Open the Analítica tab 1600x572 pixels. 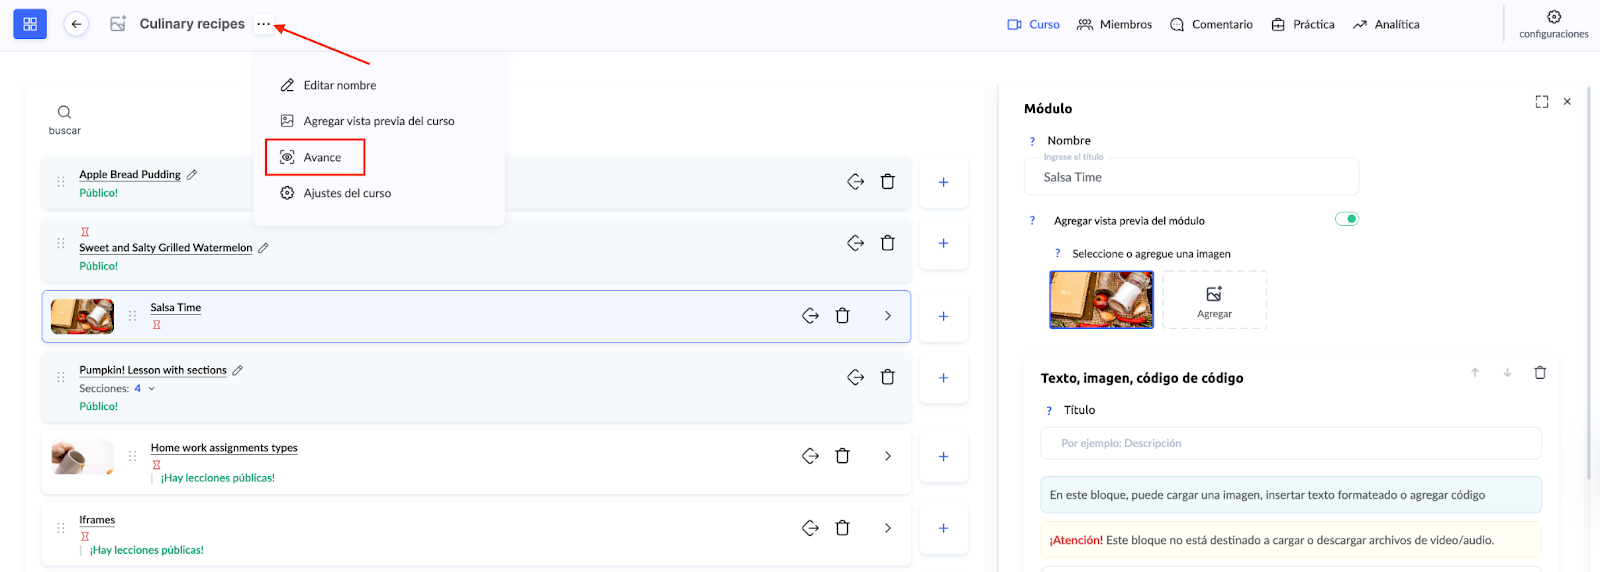click(x=1386, y=24)
